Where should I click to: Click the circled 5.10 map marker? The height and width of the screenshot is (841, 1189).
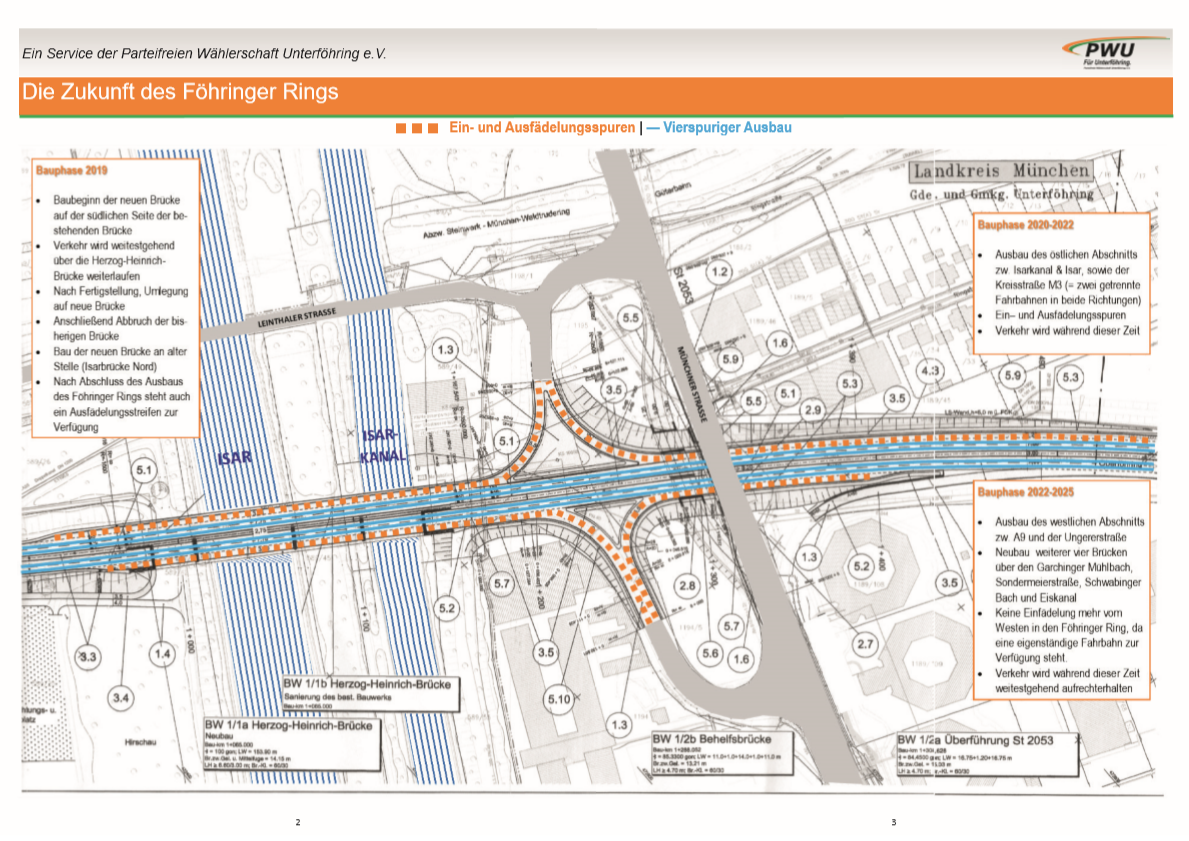[x=559, y=699]
